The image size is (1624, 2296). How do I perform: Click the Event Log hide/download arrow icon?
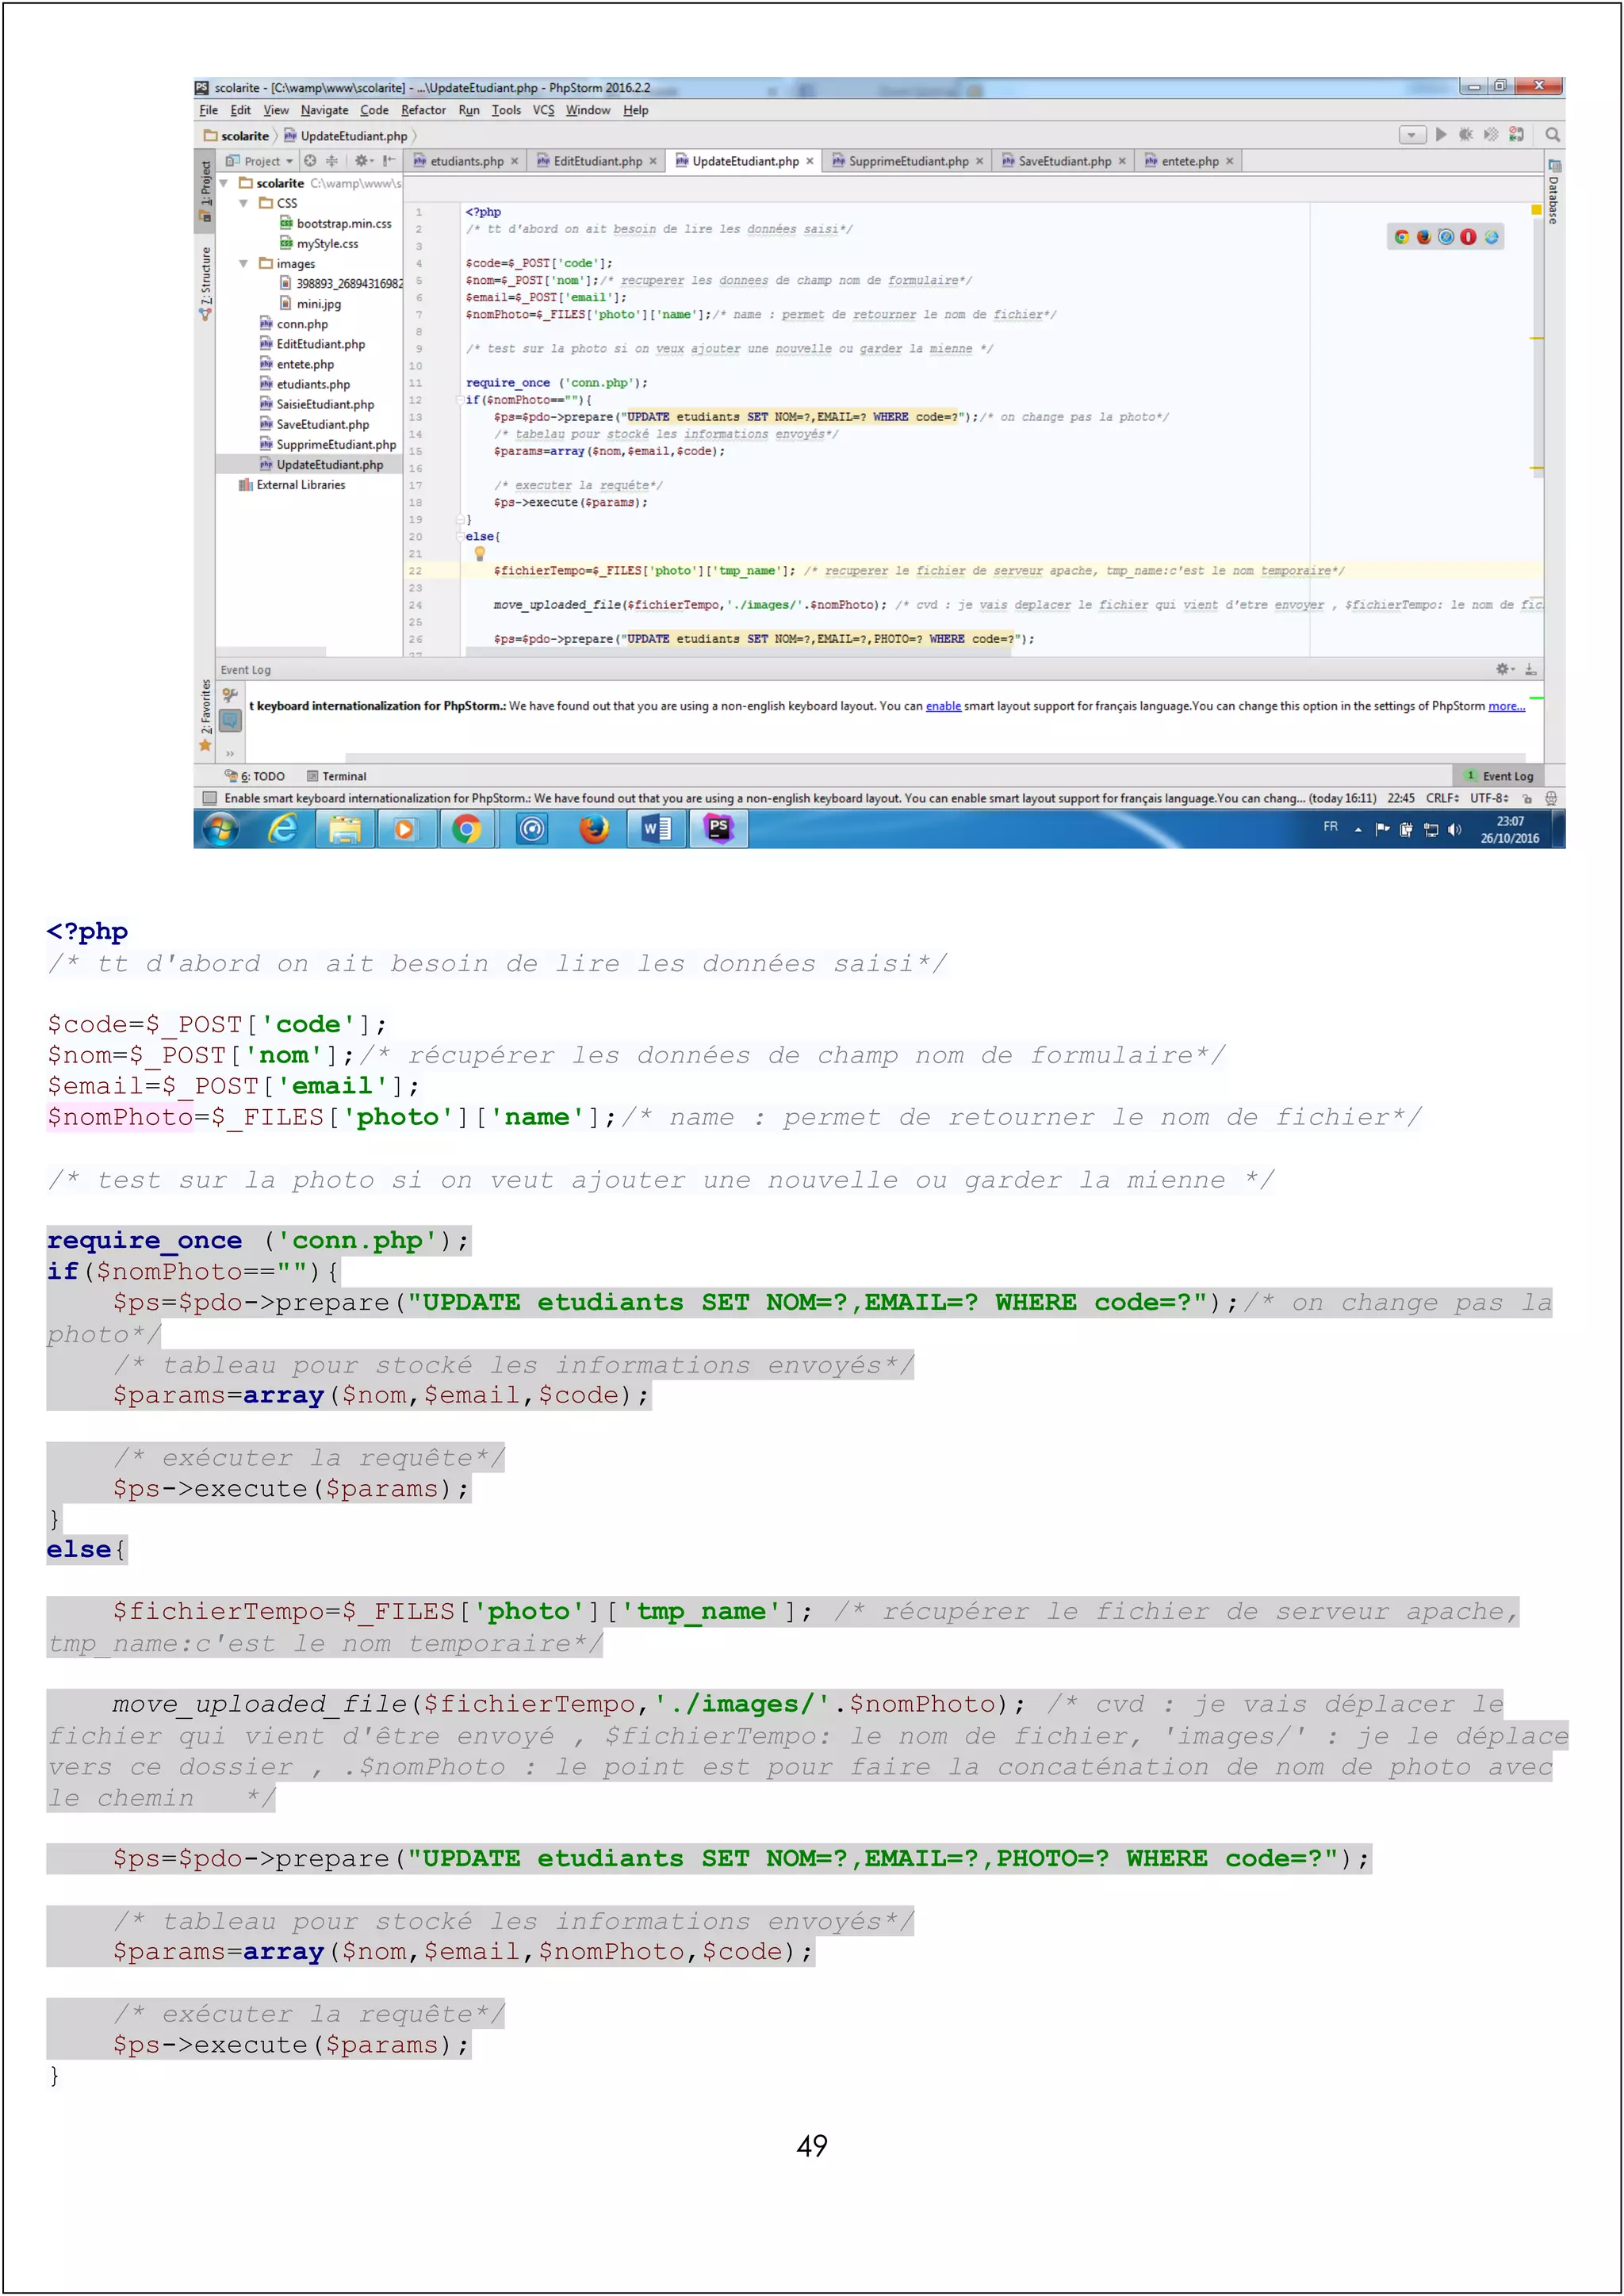pyautogui.click(x=1531, y=669)
